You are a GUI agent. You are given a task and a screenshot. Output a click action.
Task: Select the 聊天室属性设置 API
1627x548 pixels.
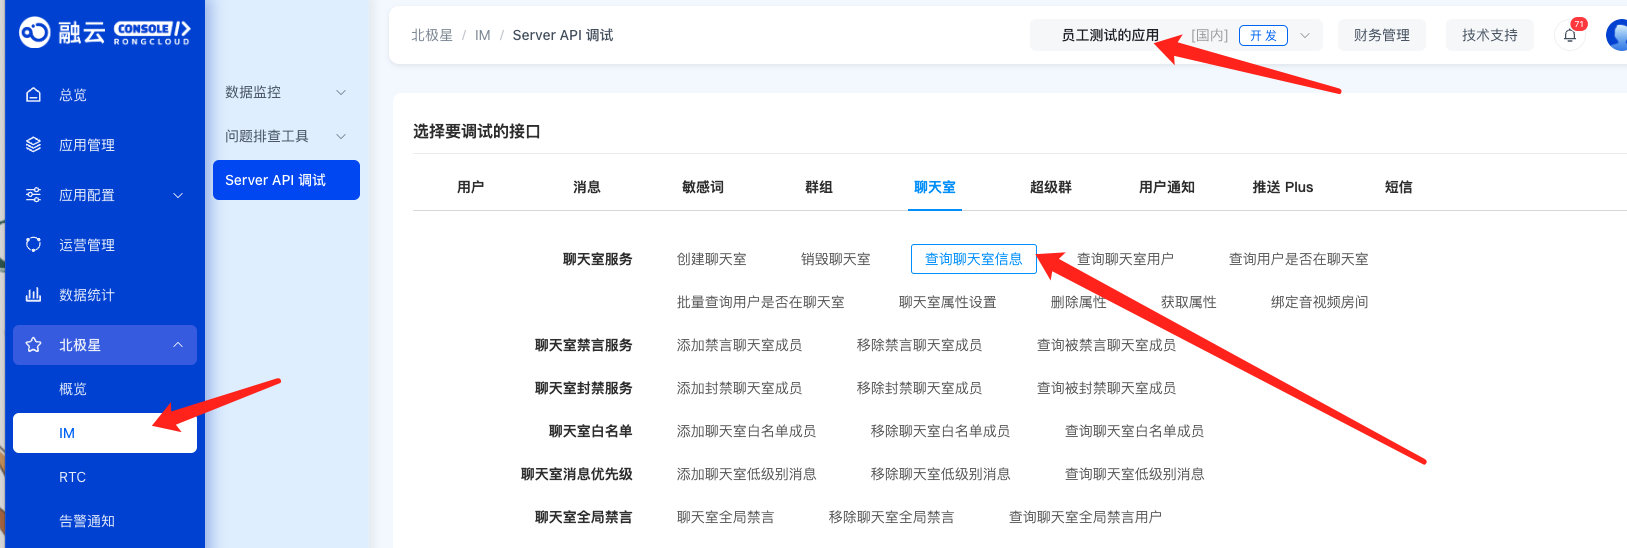pos(948,302)
